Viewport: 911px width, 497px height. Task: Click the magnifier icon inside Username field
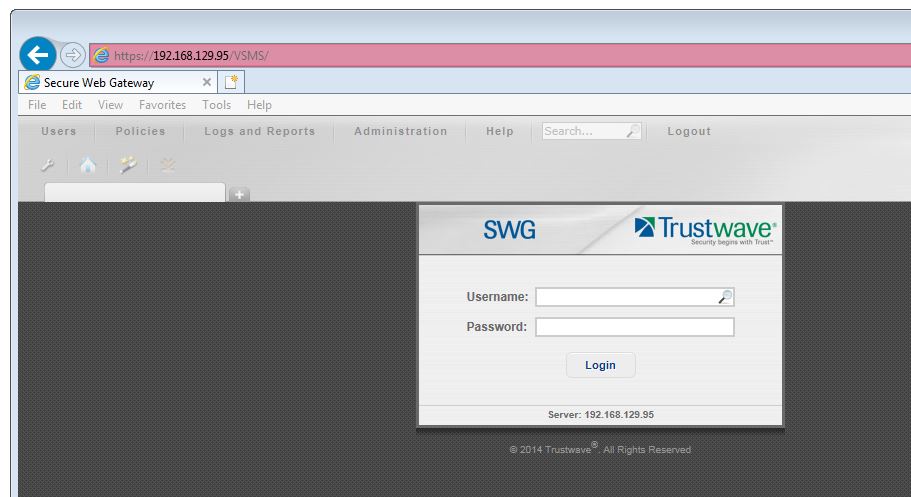(724, 297)
